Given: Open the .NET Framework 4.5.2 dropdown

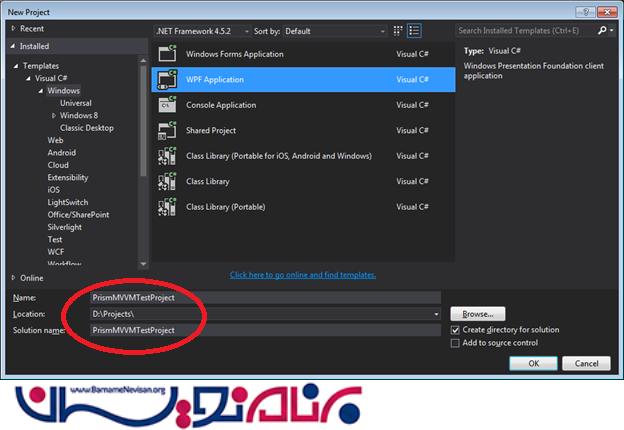Looking at the screenshot, I should tap(203, 31).
